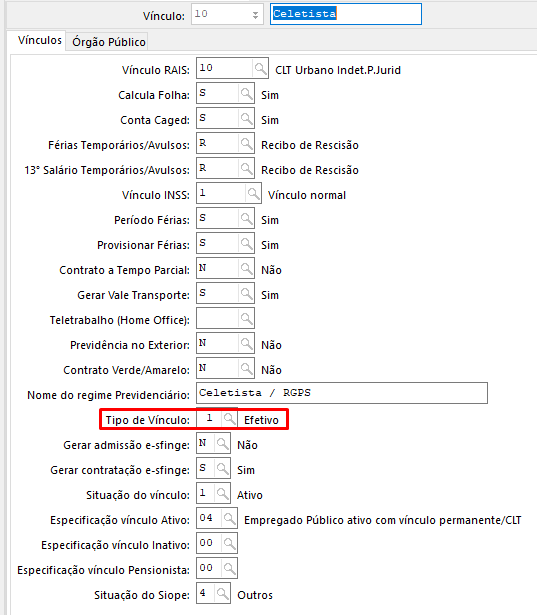Click Nome do regime Previdenciário field

[x=342, y=393]
